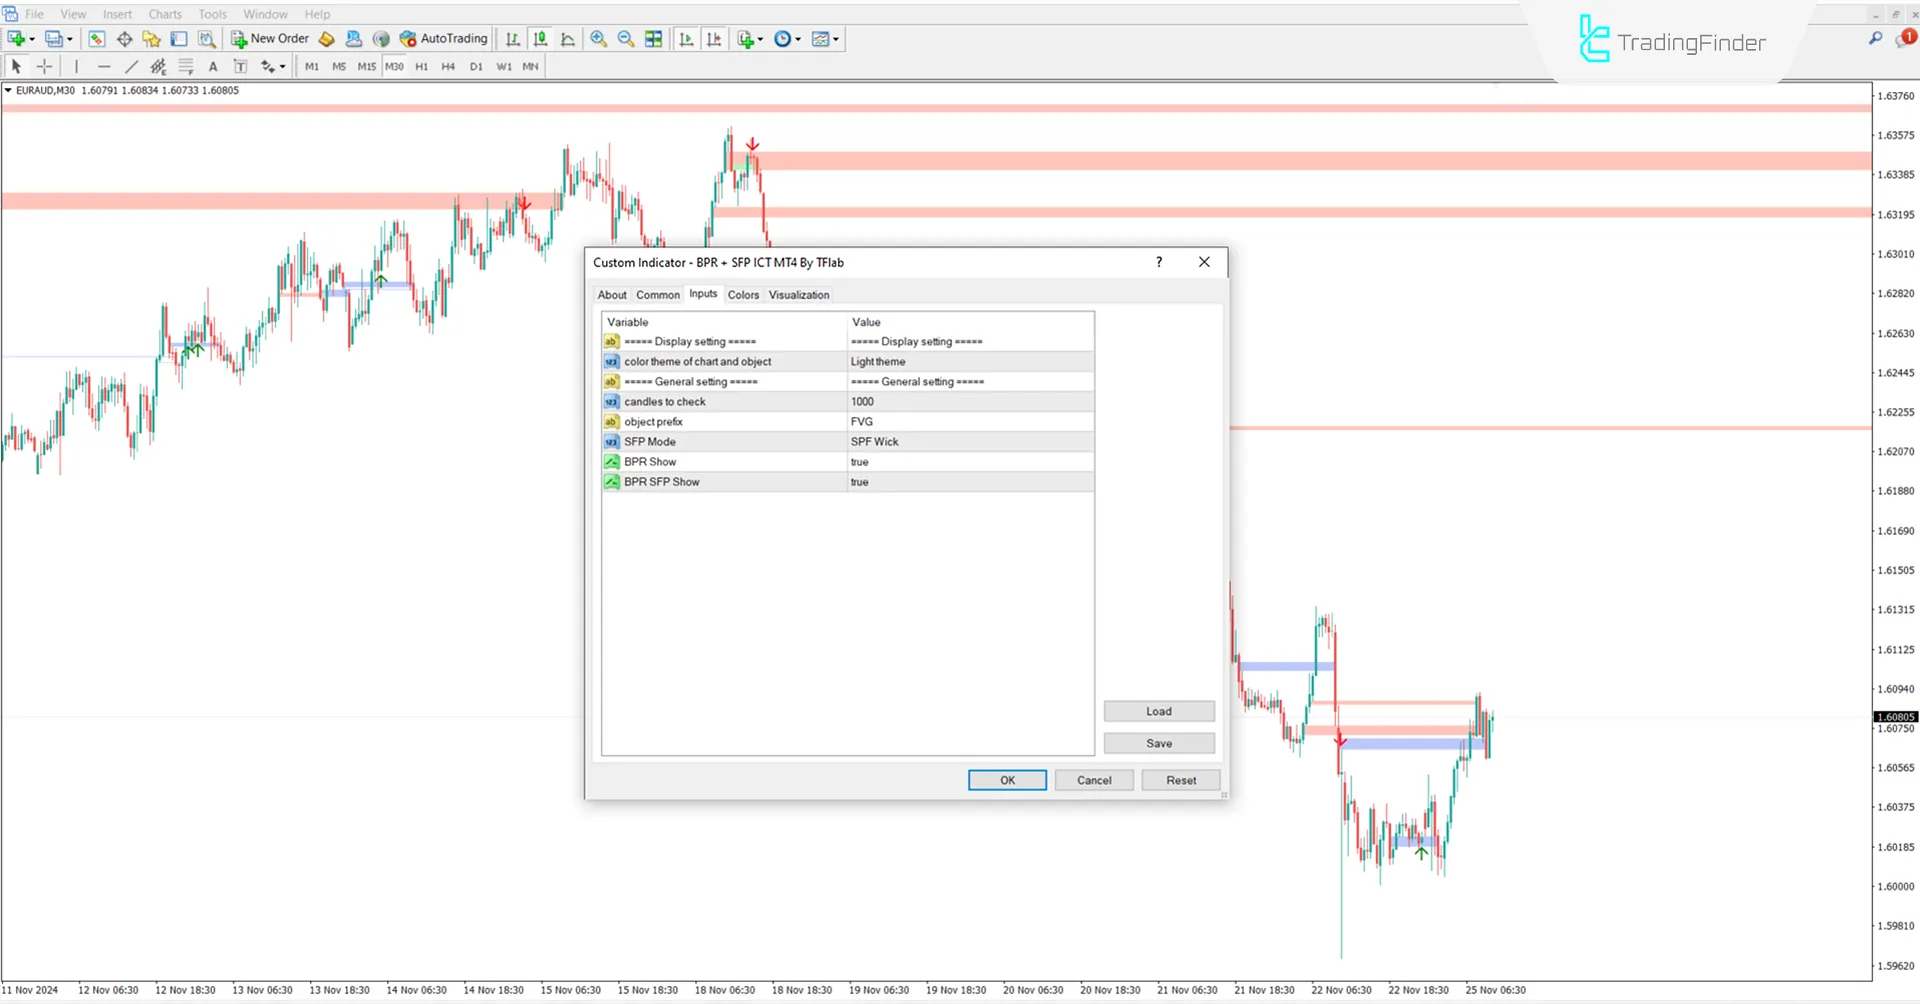Image resolution: width=1920 pixels, height=1004 pixels.
Task: Zoom in on the chart
Action: [598, 39]
